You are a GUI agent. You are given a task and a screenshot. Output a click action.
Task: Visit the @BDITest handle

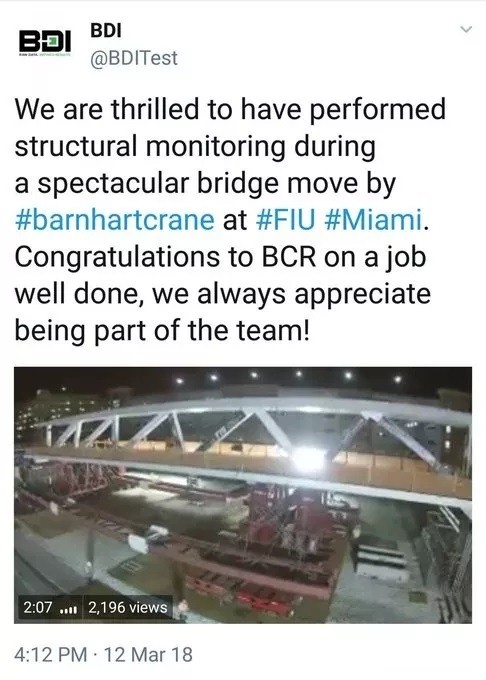point(134,58)
